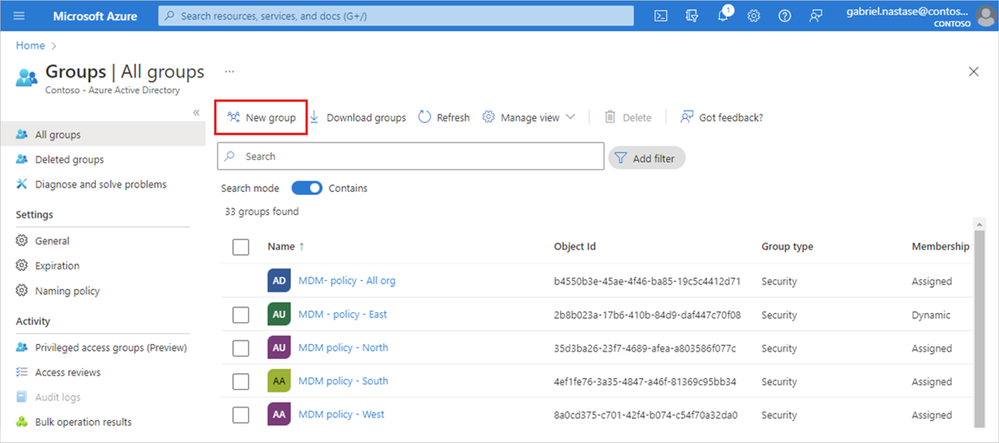Screen dimensions: 999x443
Task: Click AU avatar of North group
Action: tap(279, 348)
